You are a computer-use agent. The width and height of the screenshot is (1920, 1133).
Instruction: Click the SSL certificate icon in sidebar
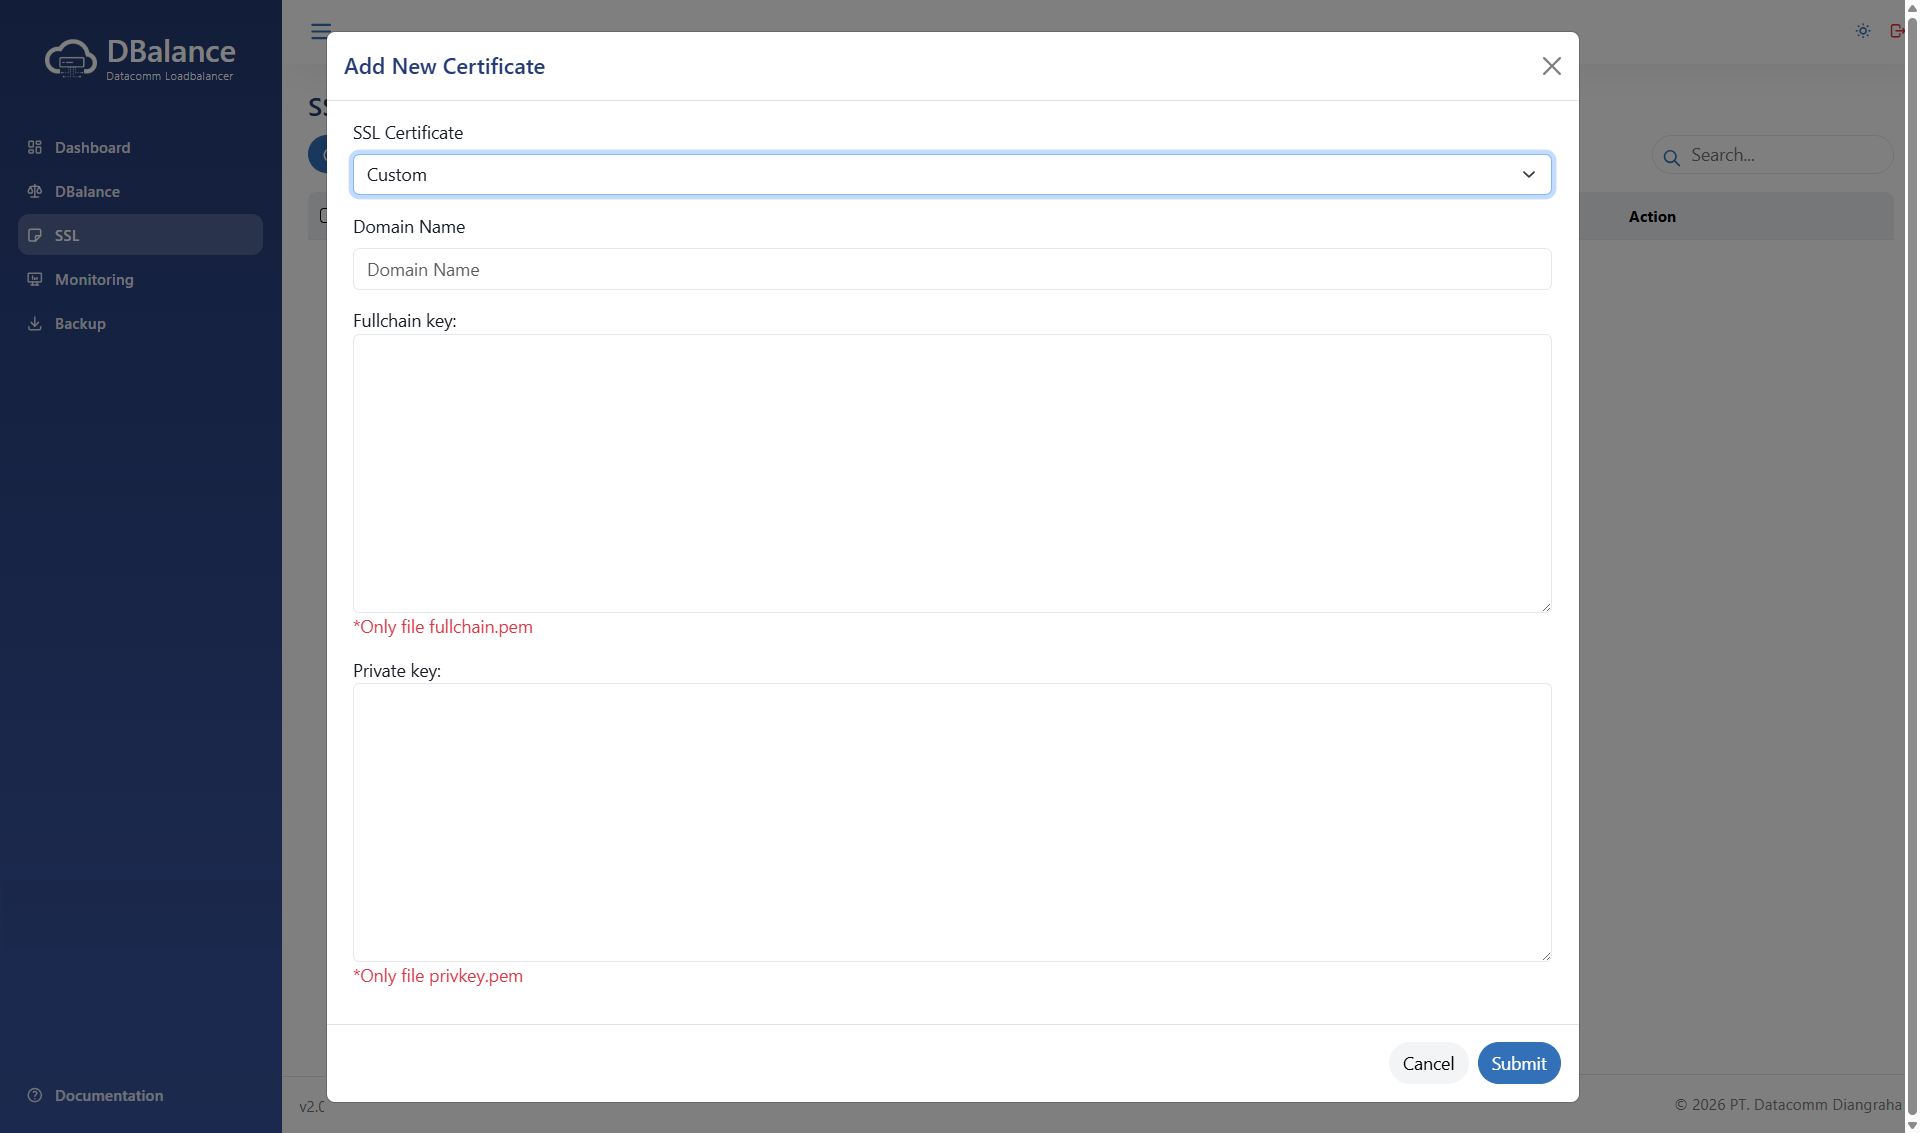click(x=35, y=235)
